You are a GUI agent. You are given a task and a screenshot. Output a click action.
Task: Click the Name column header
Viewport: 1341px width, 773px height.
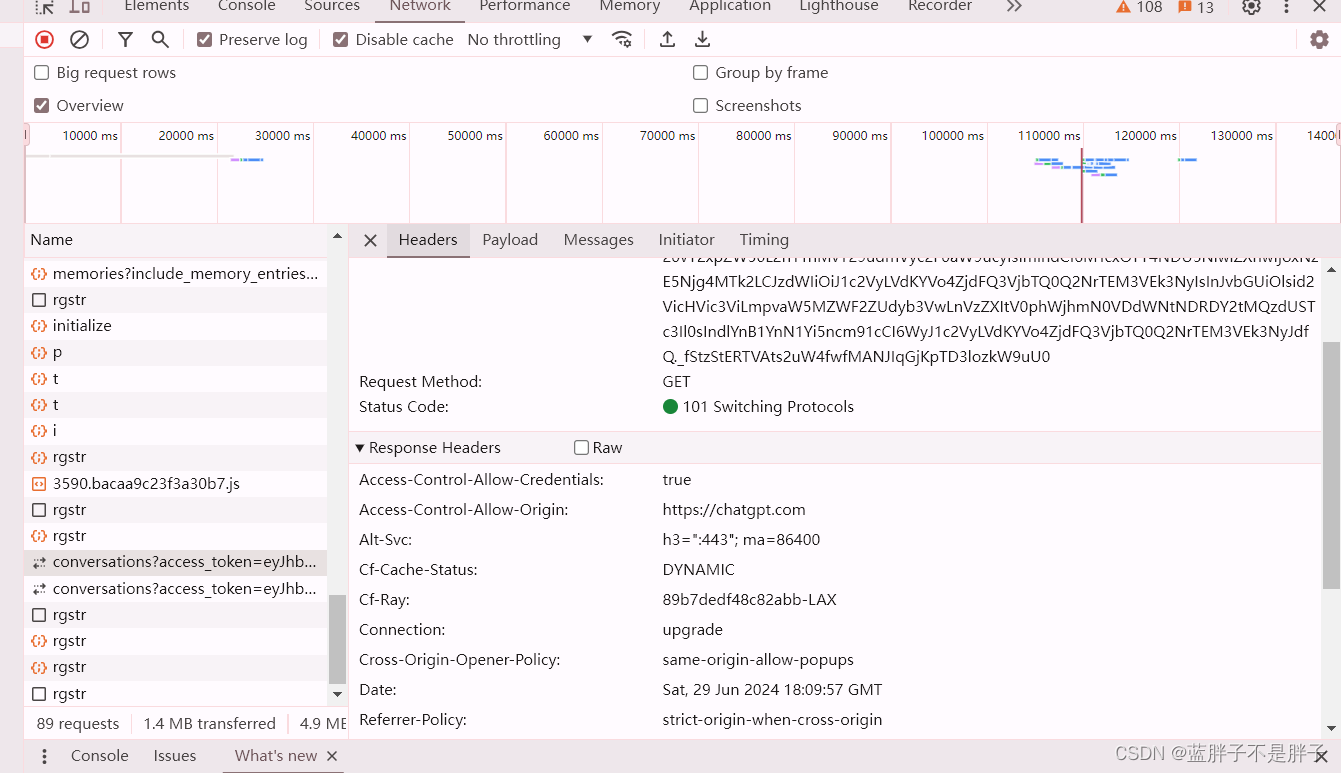(x=52, y=240)
